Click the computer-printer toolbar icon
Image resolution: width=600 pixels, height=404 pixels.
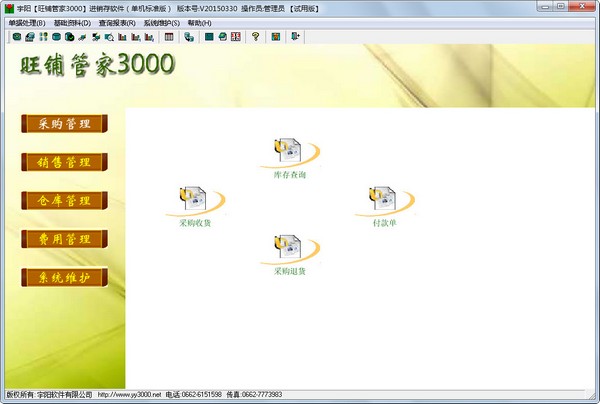tap(30, 37)
